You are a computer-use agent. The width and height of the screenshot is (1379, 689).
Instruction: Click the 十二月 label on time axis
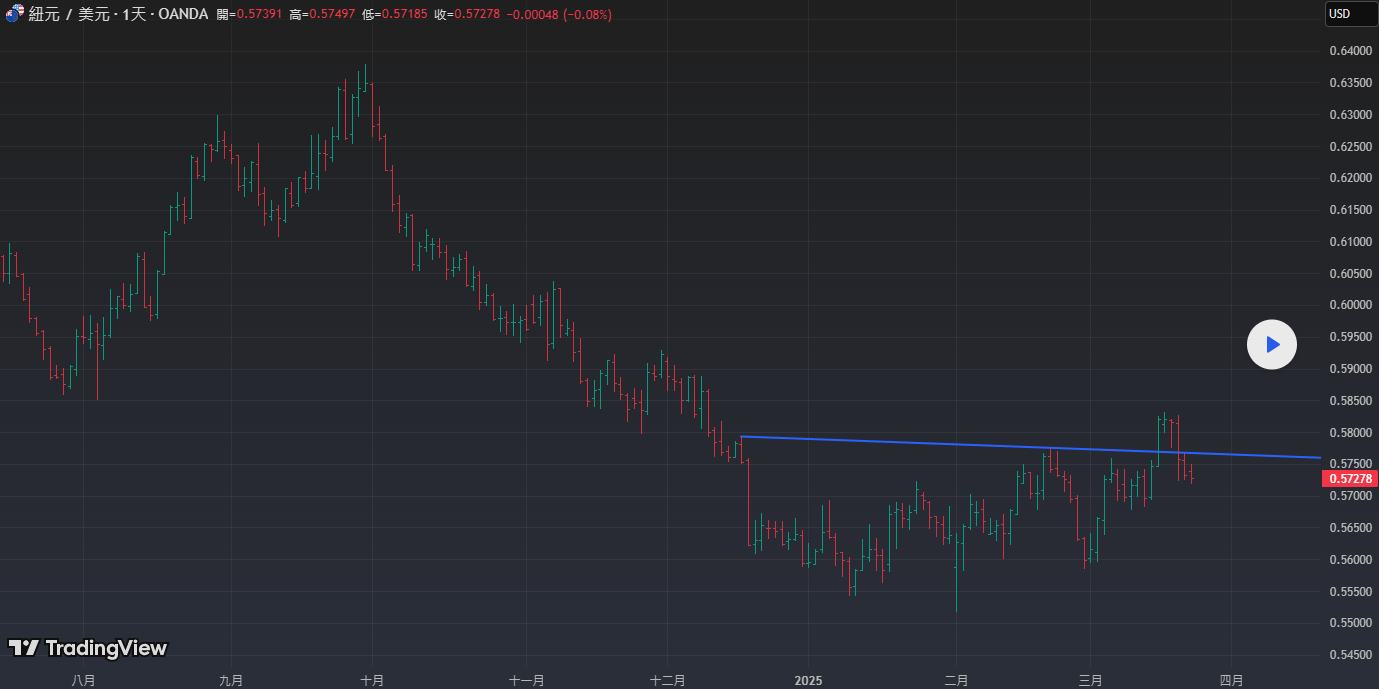tap(667, 680)
